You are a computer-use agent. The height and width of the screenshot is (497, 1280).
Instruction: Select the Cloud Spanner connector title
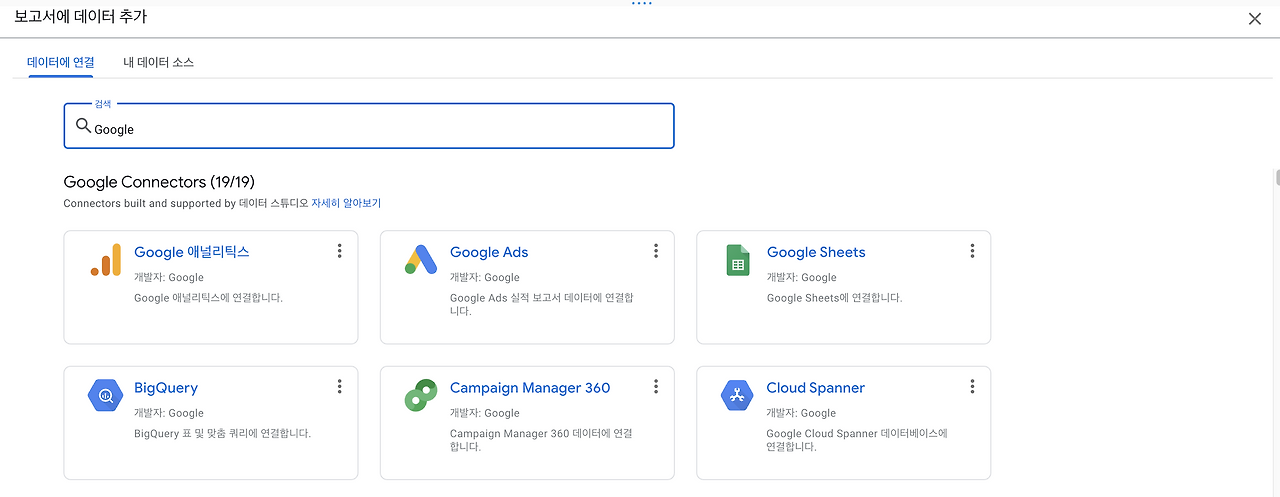(816, 388)
